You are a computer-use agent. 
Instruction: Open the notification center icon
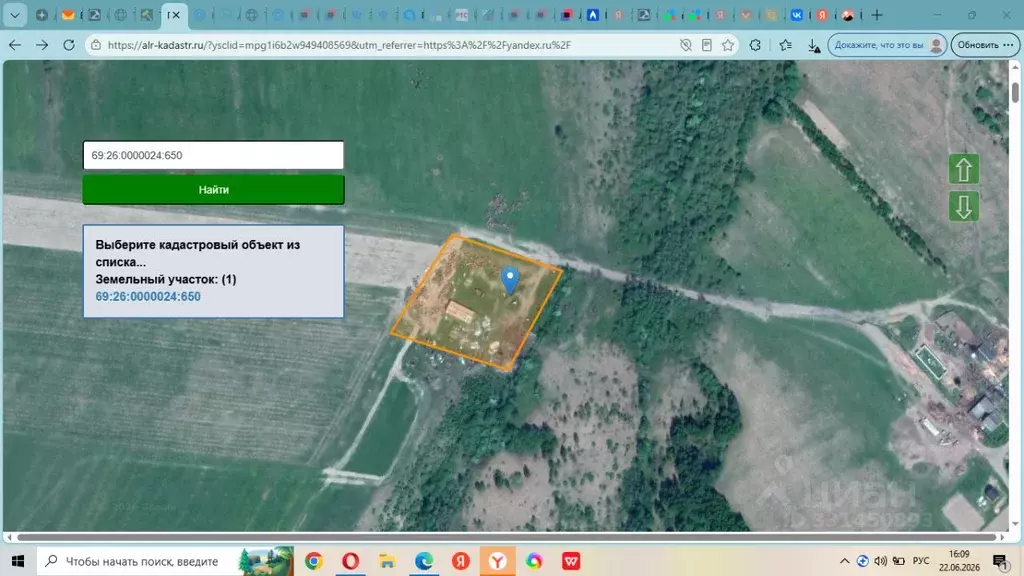tap(1000, 561)
